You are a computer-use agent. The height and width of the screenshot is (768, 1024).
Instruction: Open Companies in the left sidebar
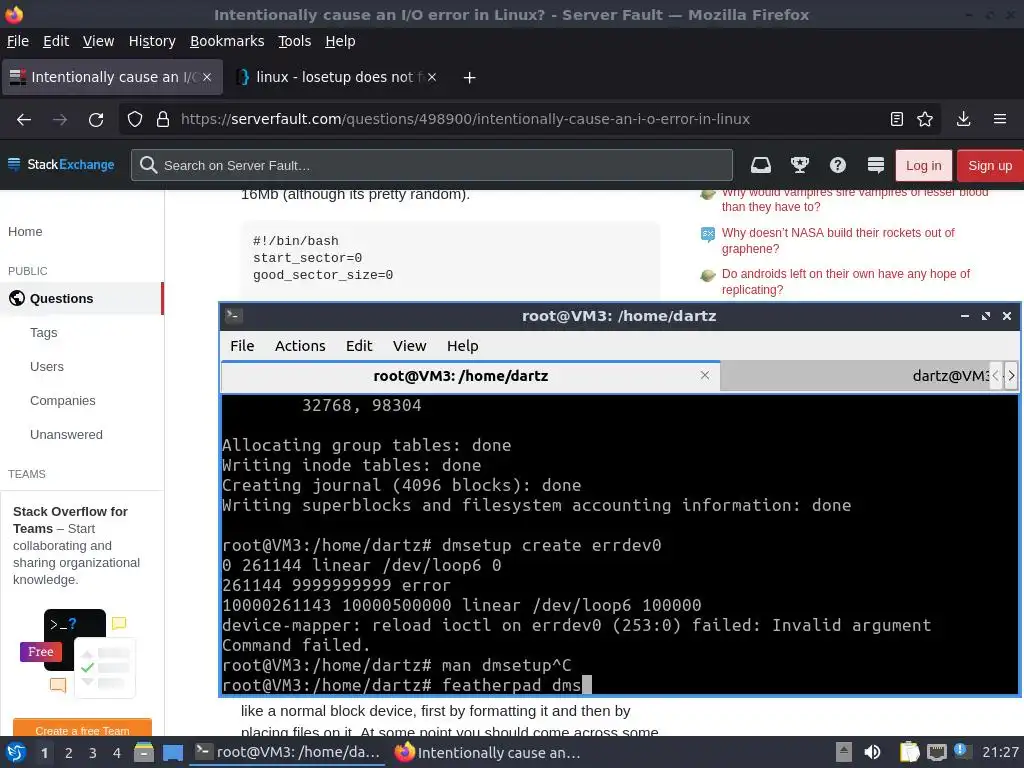pos(63,400)
